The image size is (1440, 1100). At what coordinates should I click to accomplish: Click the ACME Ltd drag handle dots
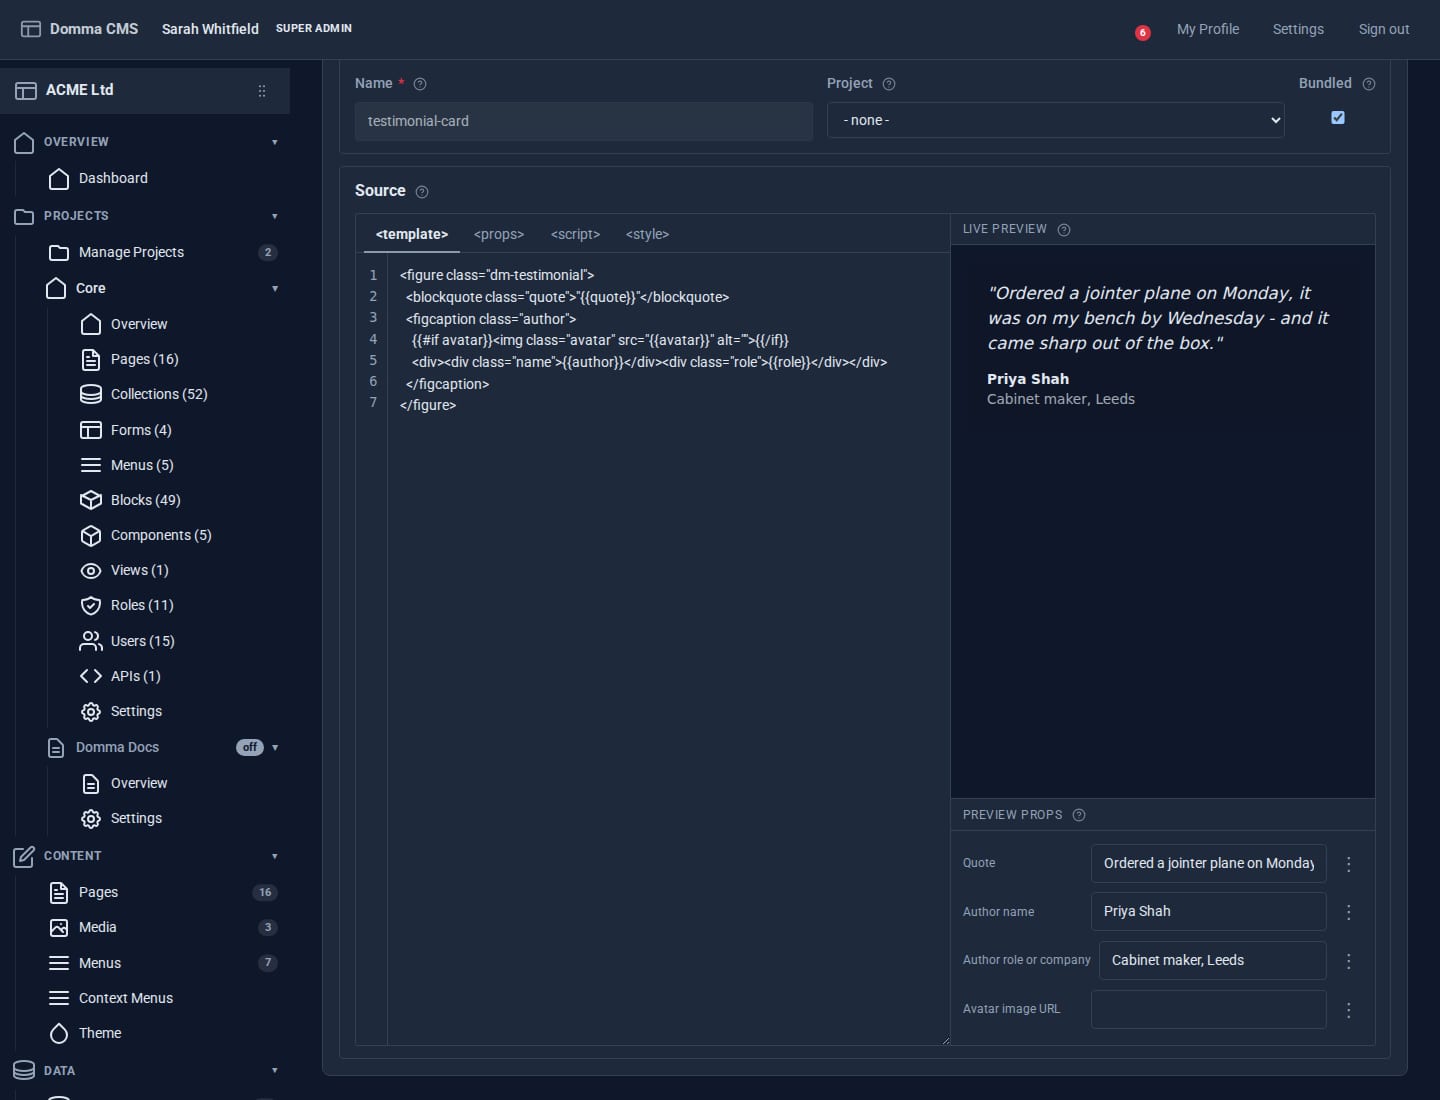coord(262,91)
